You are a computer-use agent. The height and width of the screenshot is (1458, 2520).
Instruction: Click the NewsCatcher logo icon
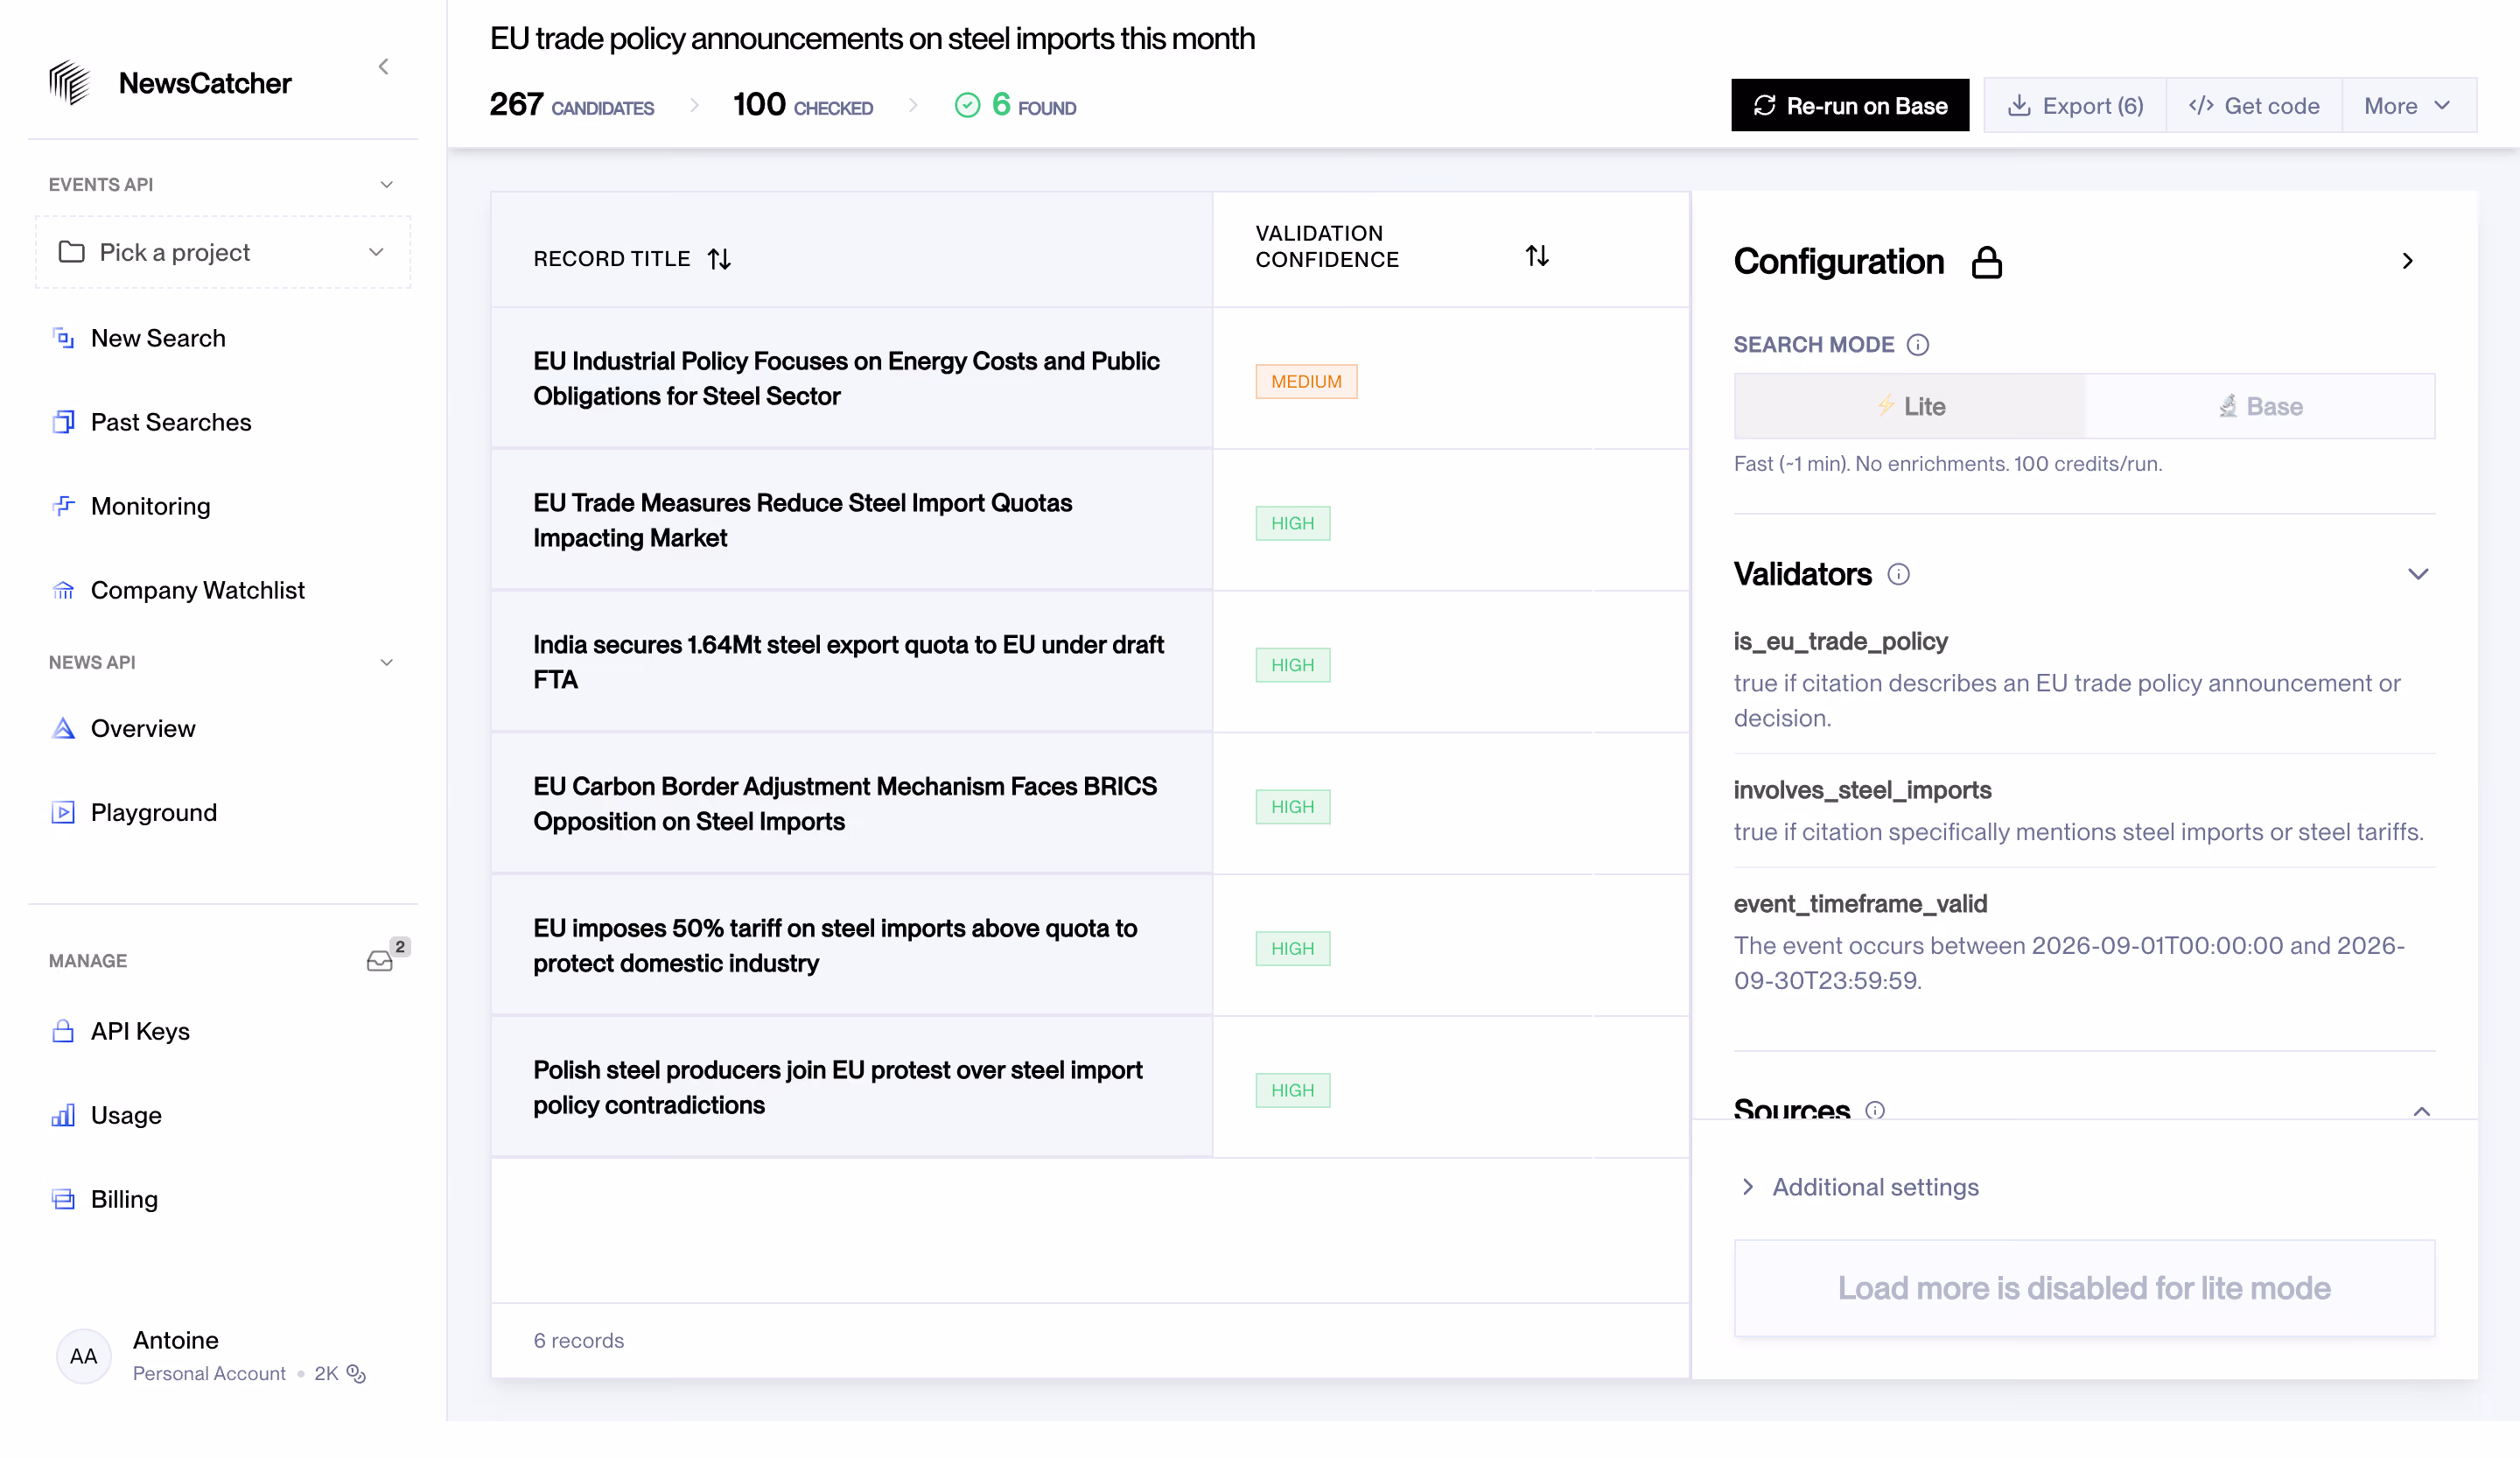click(x=70, y=83)
